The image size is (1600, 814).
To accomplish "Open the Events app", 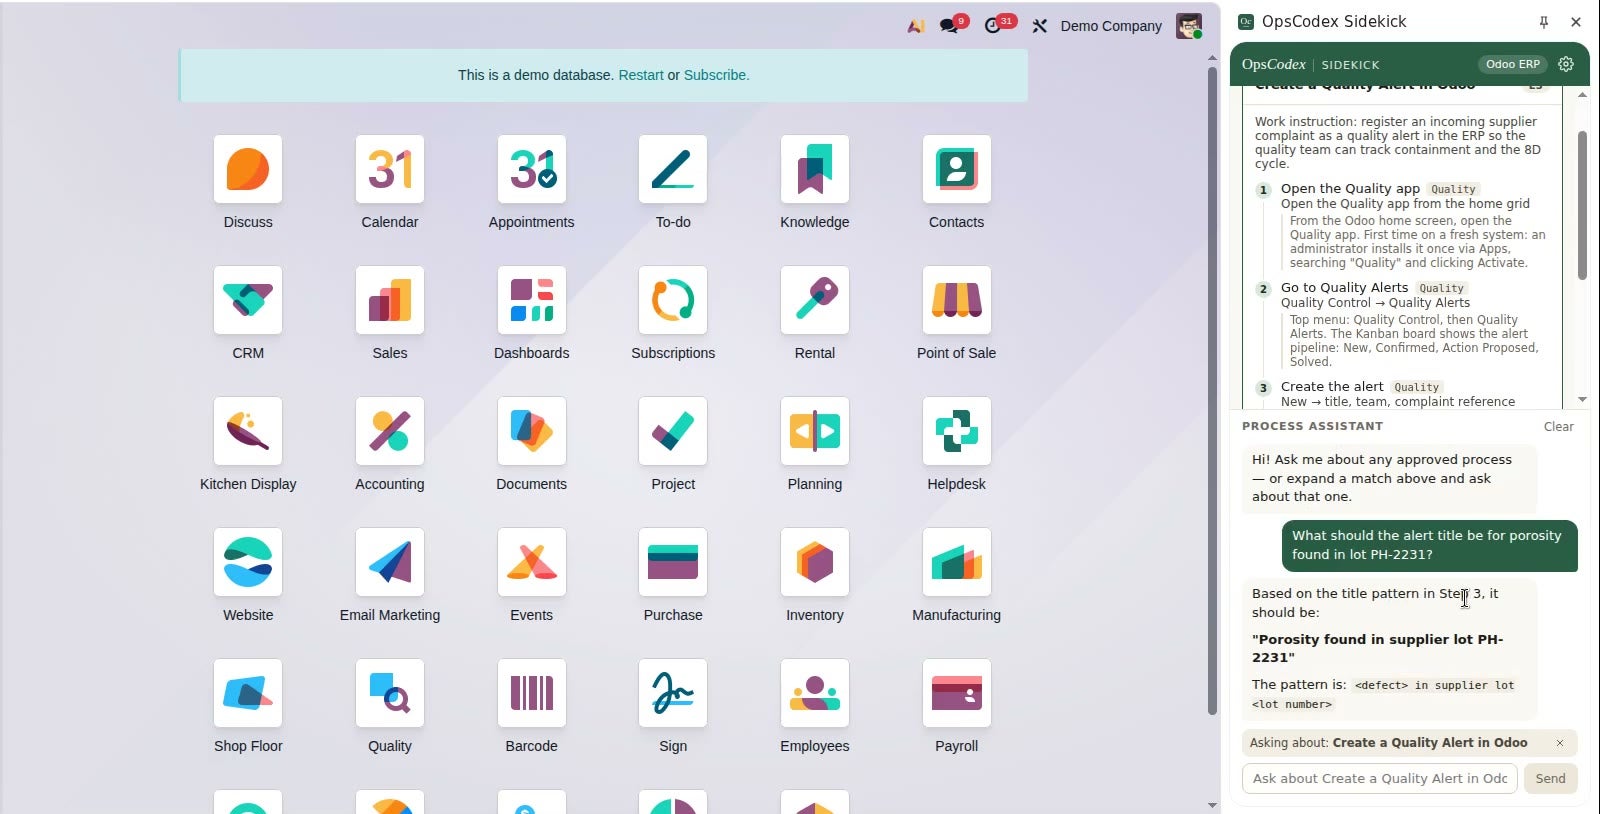I will pos(532,562).
